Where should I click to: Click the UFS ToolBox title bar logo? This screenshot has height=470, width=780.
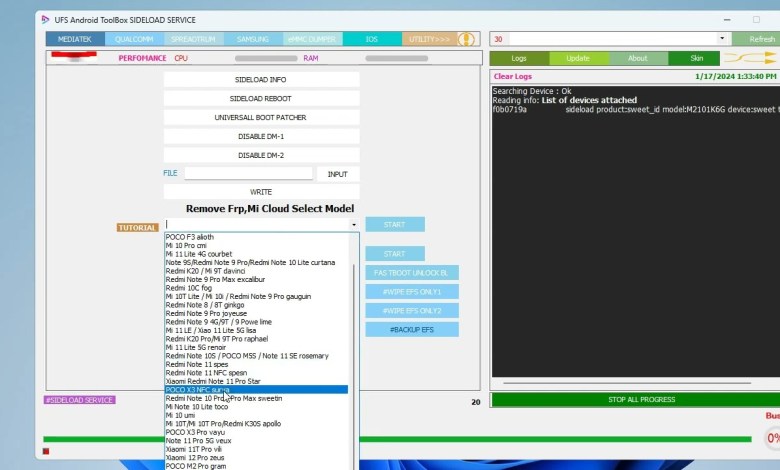click(41, 20)
